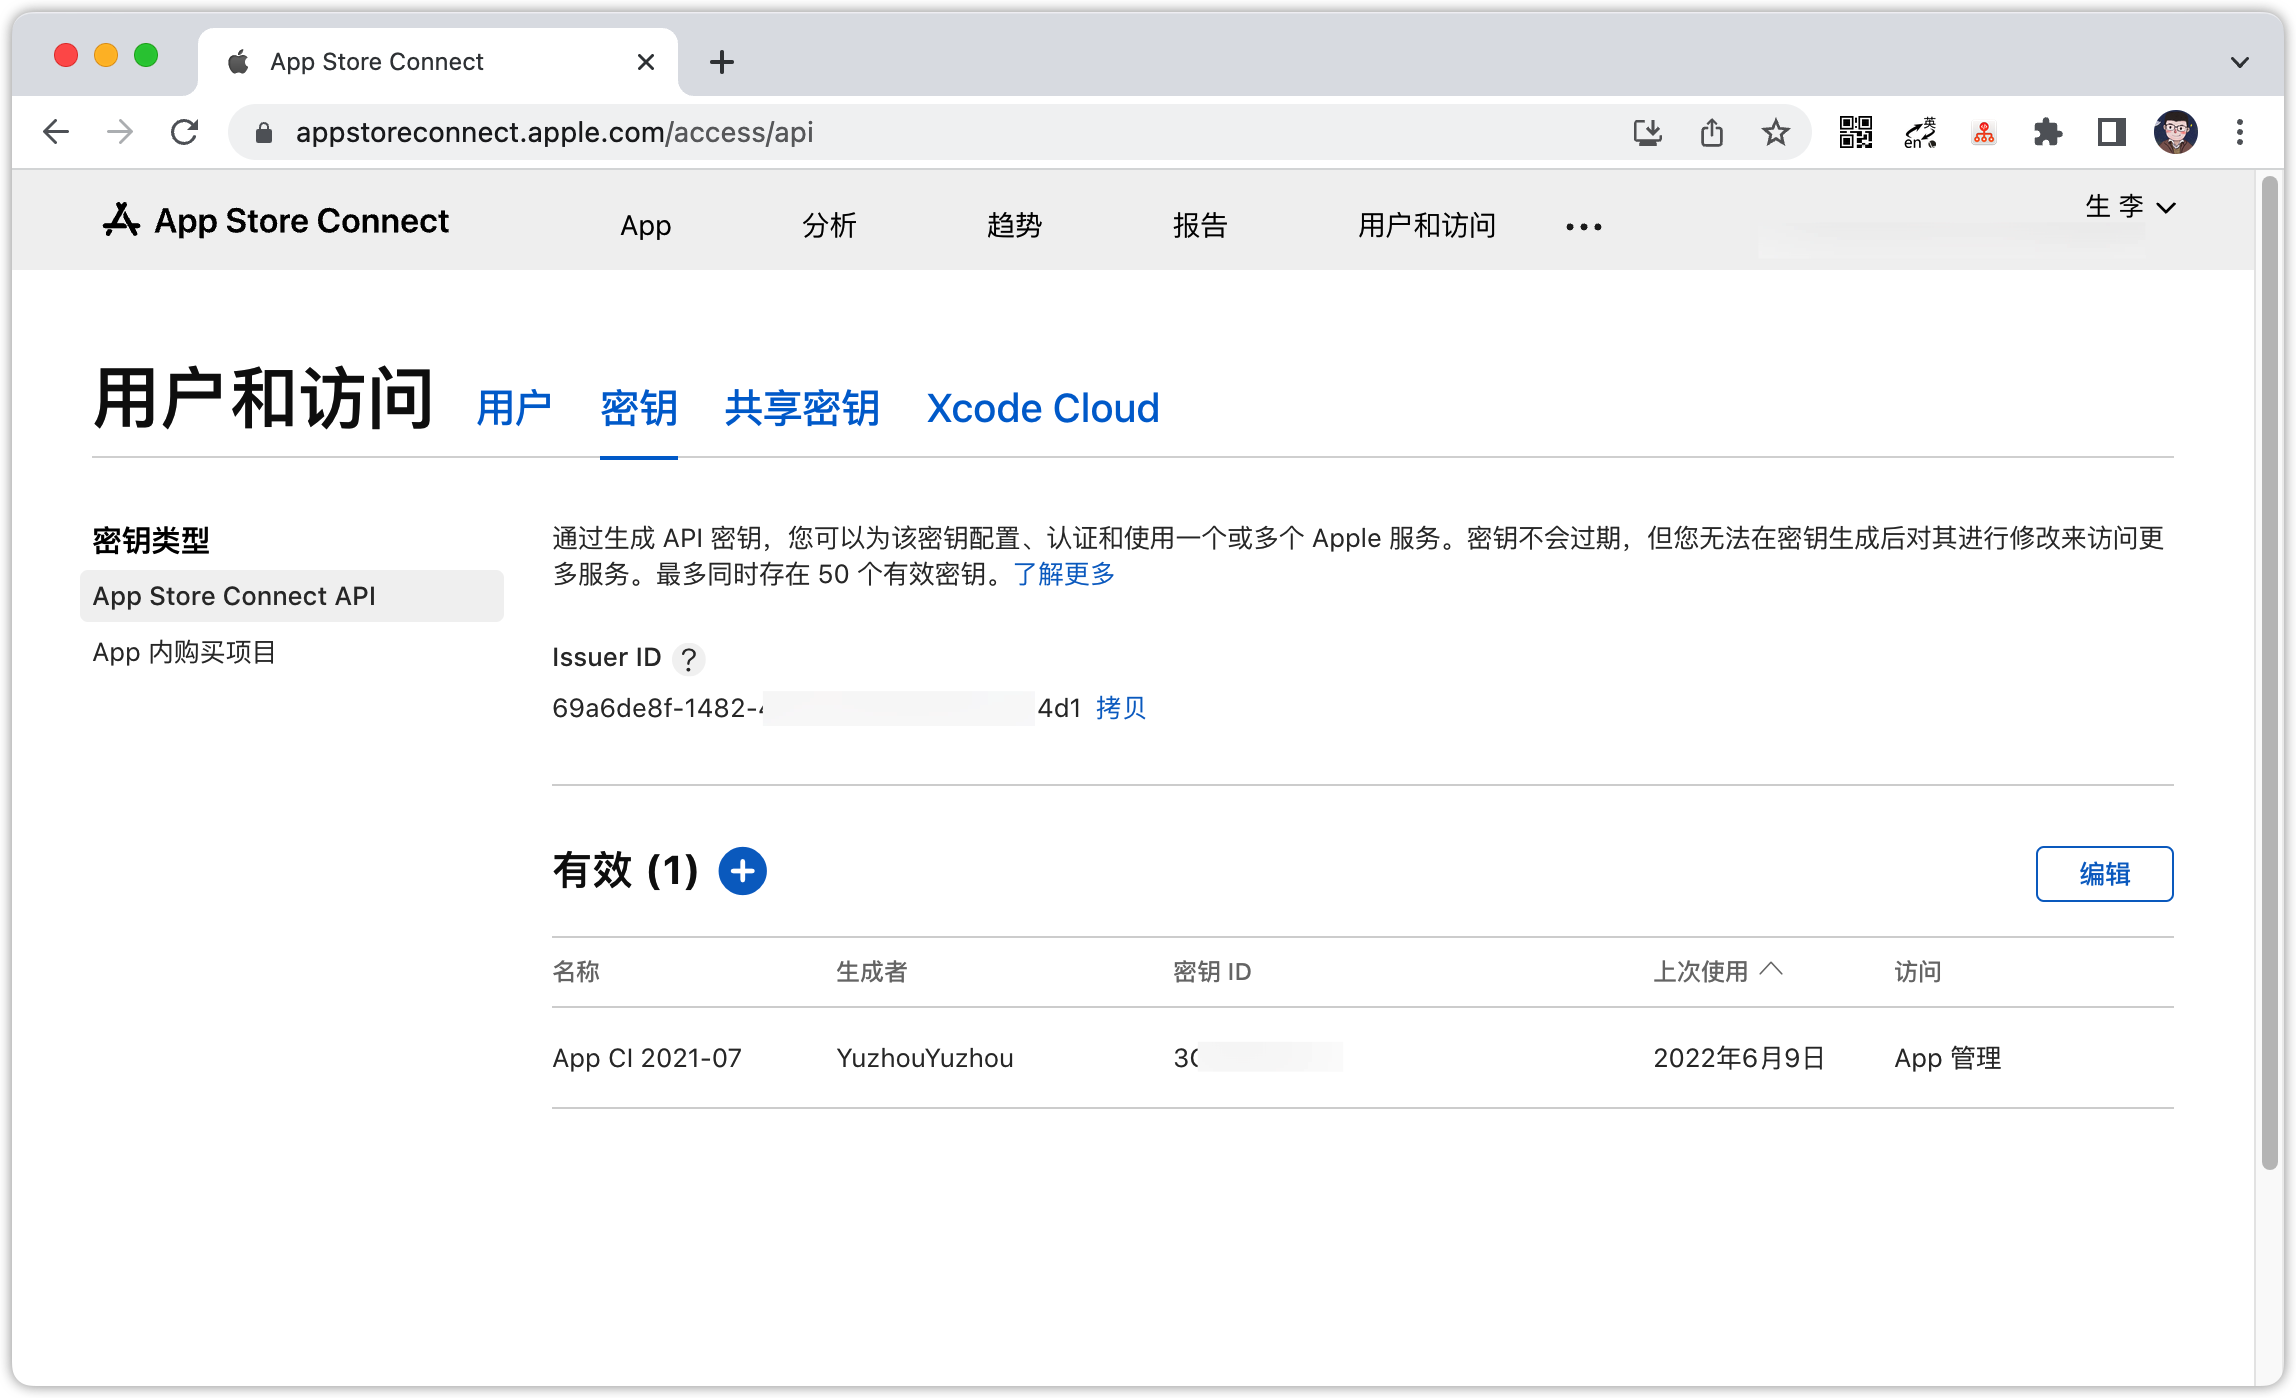Viewport: 2296px width, 1398px height.
Task: Open the 生 李 account dropdown
Action: [2130, 207]
